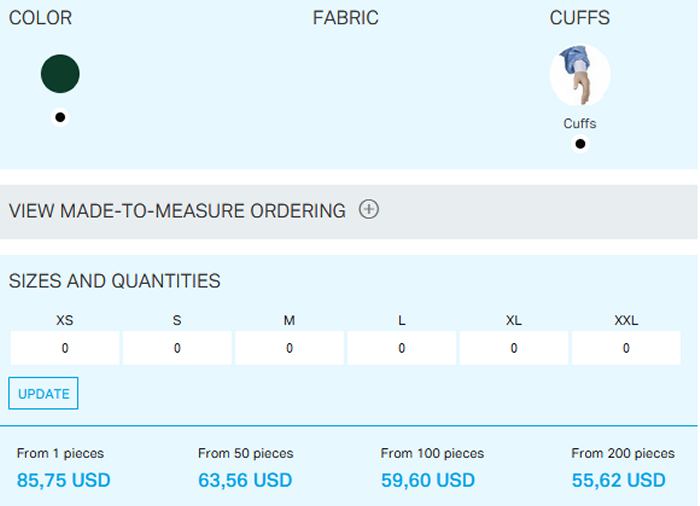Viewport: 700px width, 506px height.
Task: Open View Made-to-Measure Ordering section
Action: click(177, 211)
